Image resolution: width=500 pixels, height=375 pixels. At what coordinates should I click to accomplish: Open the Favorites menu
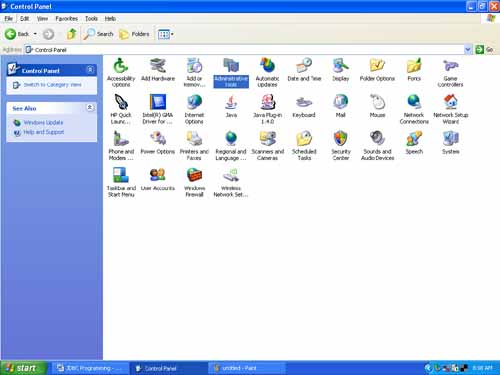[66, 19]
